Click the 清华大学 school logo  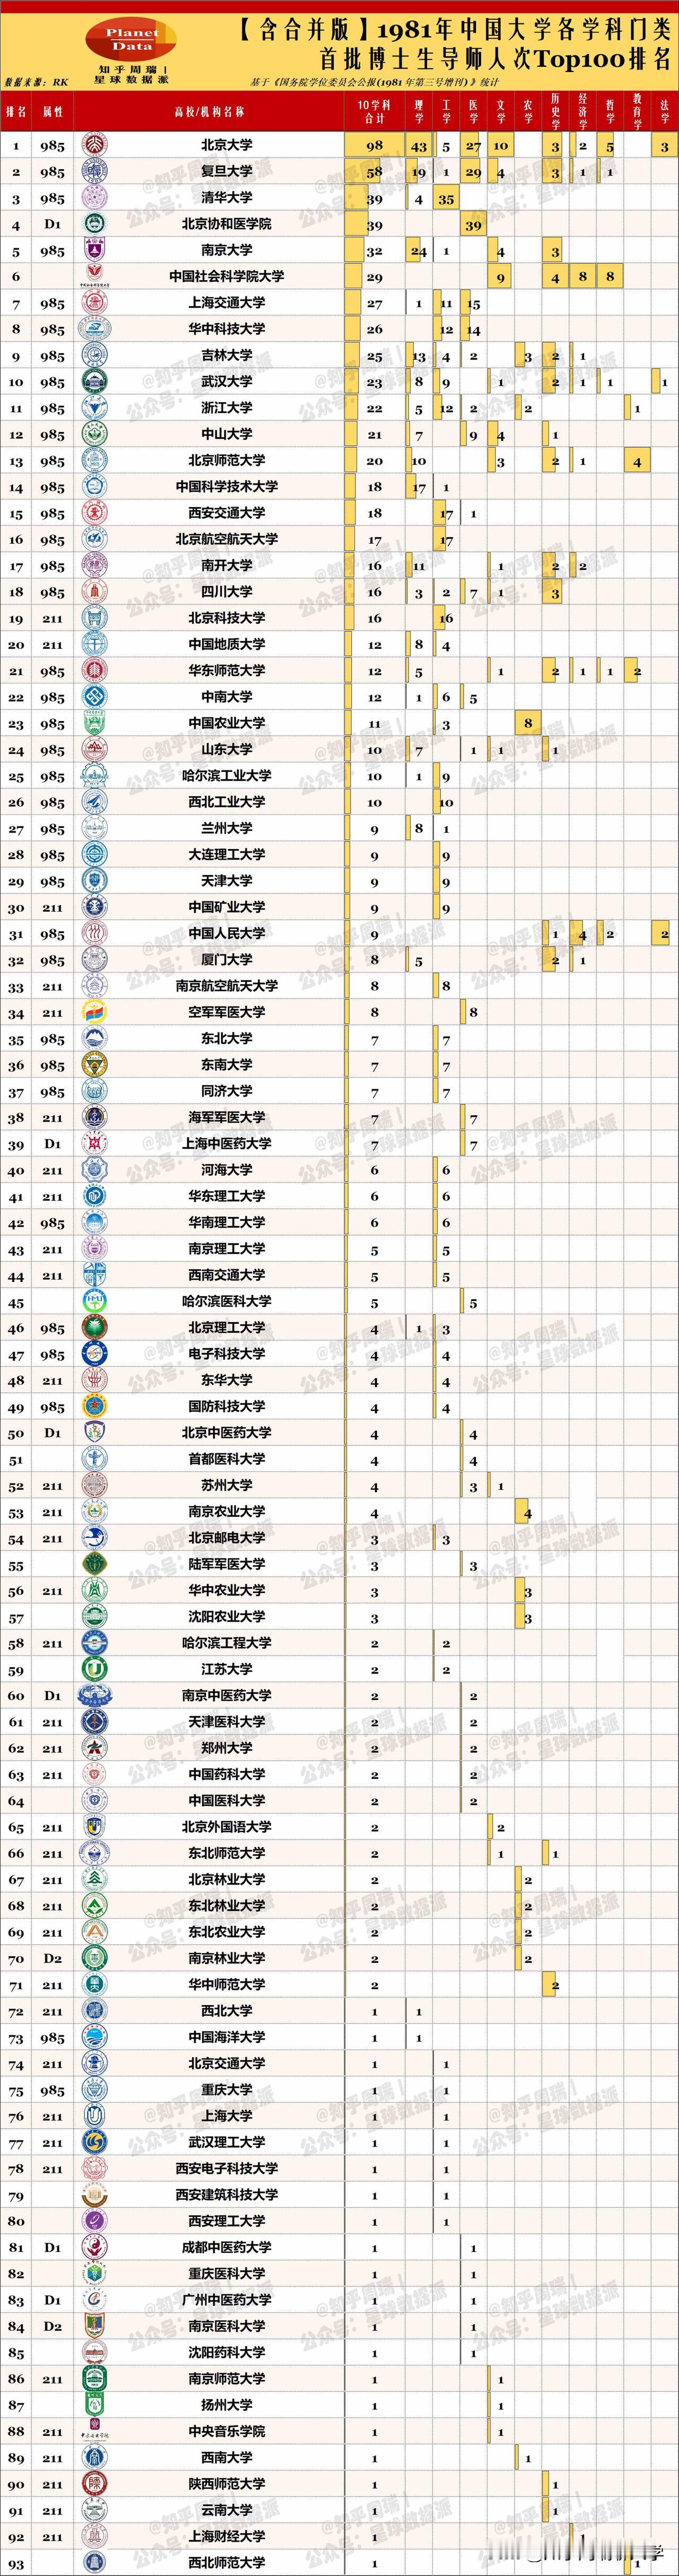(x=94, y=198)
